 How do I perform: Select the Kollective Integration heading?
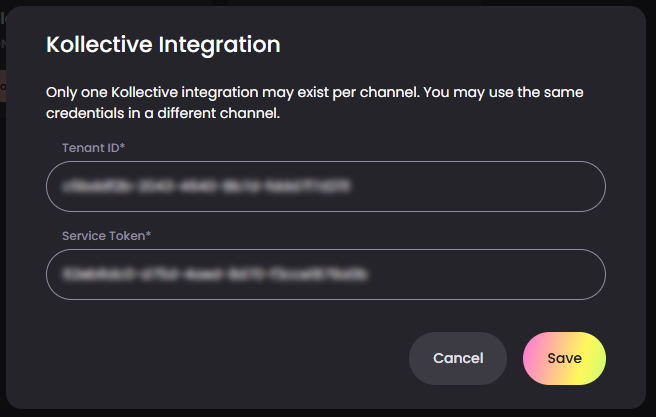(x=163, y=45)
